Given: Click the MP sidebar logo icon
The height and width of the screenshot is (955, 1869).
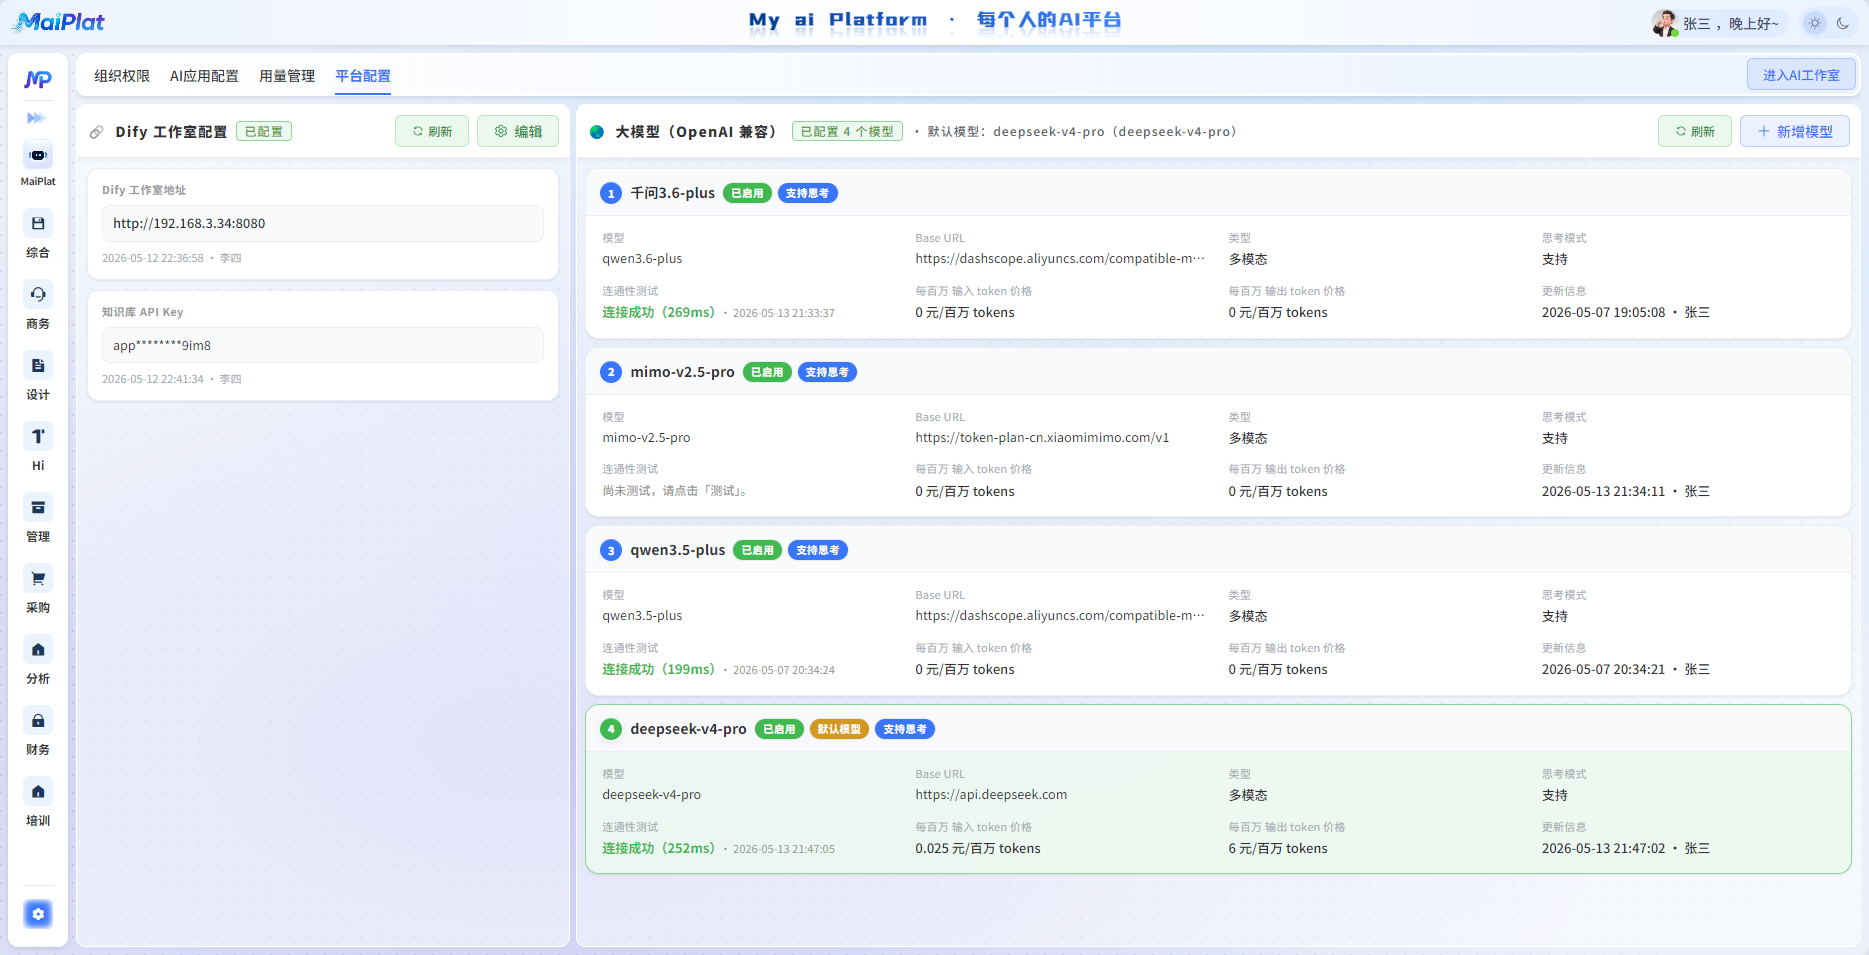Looking at the screenshot, I should 38,79.
